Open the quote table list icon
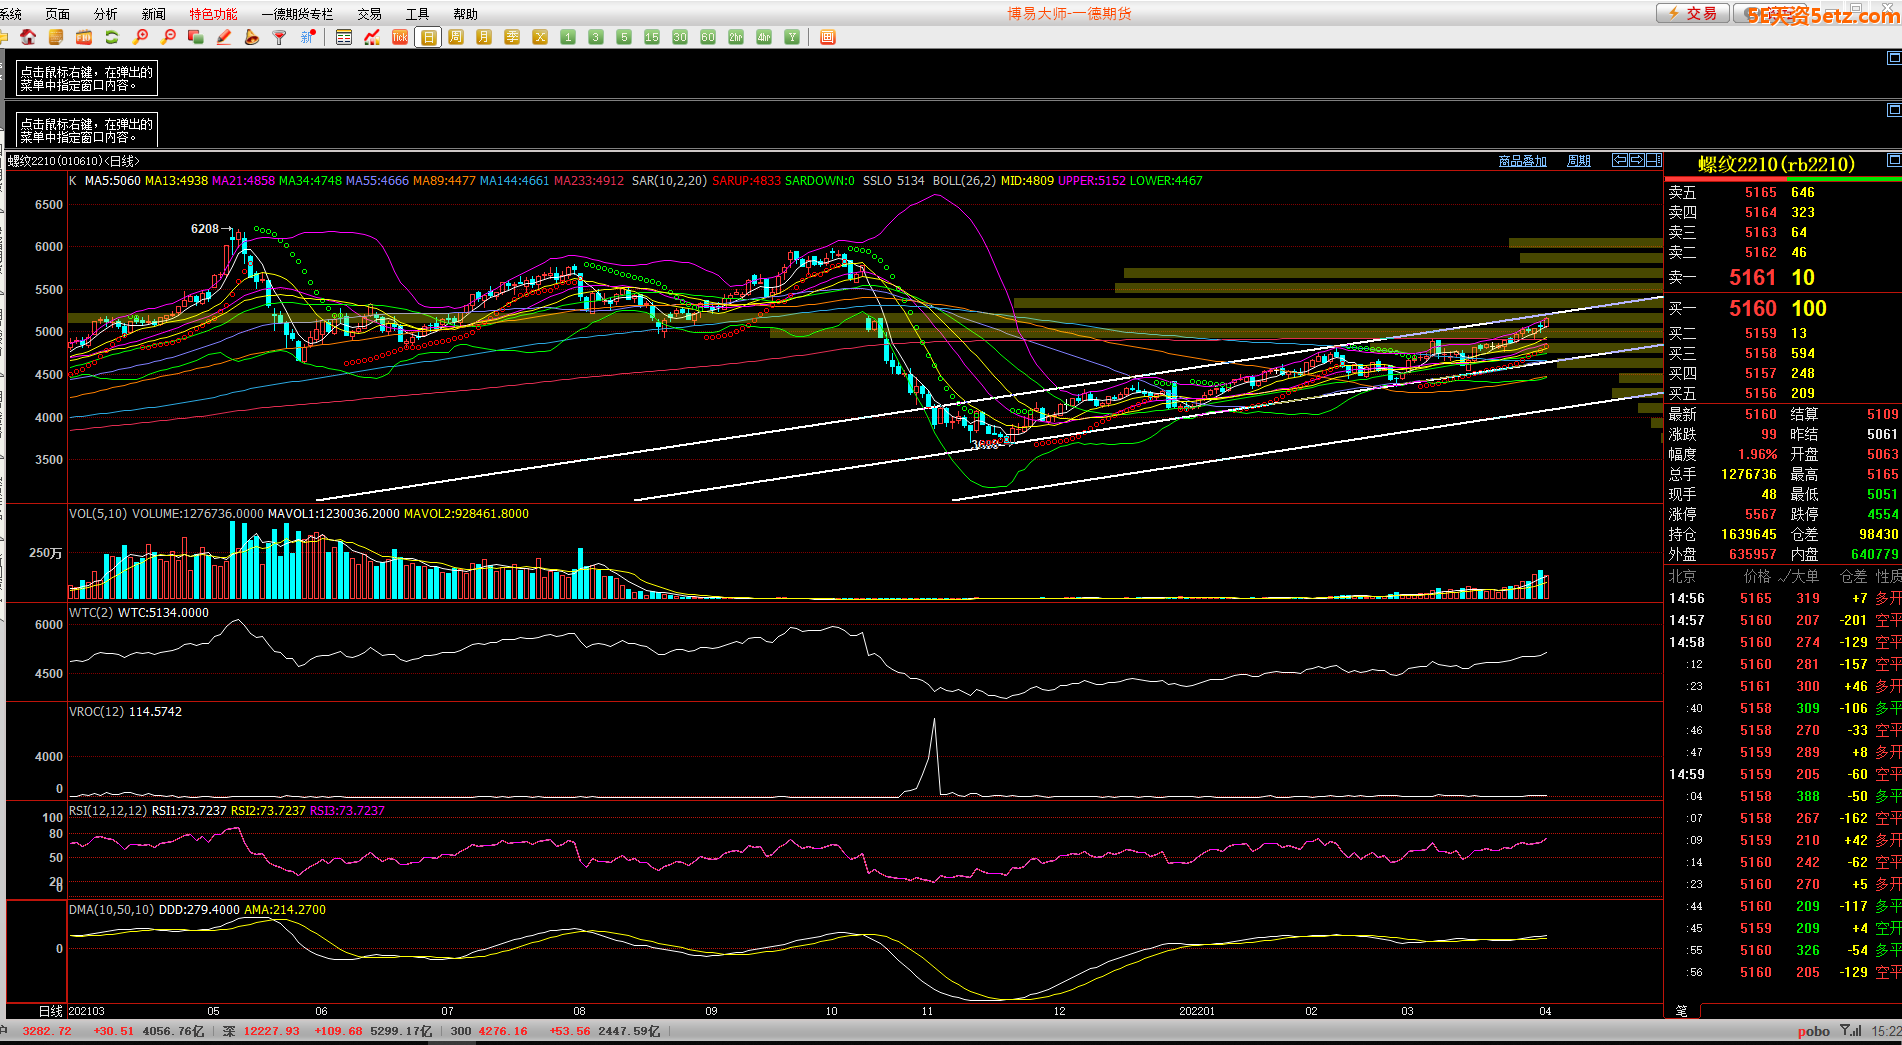The width and height of the screenshot is (1902, 1045). click(344, 37)
